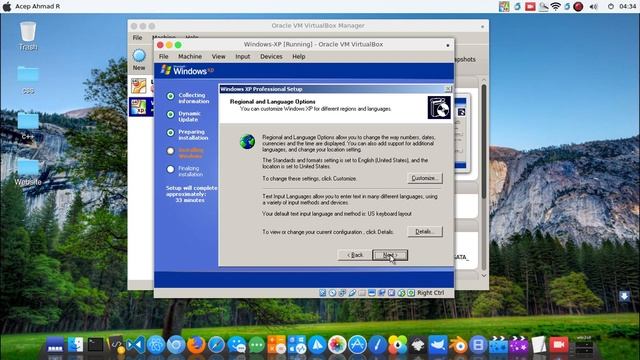
Task: Close the Windows XP Professional Setup dialog
Action: pyautogui.click(x=448, y=89)
